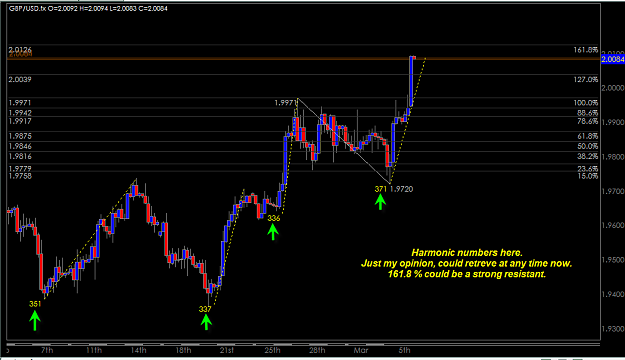Click the 1.9779 level value
The height and width of the screenshot is (360, 625).
point(20,169)
